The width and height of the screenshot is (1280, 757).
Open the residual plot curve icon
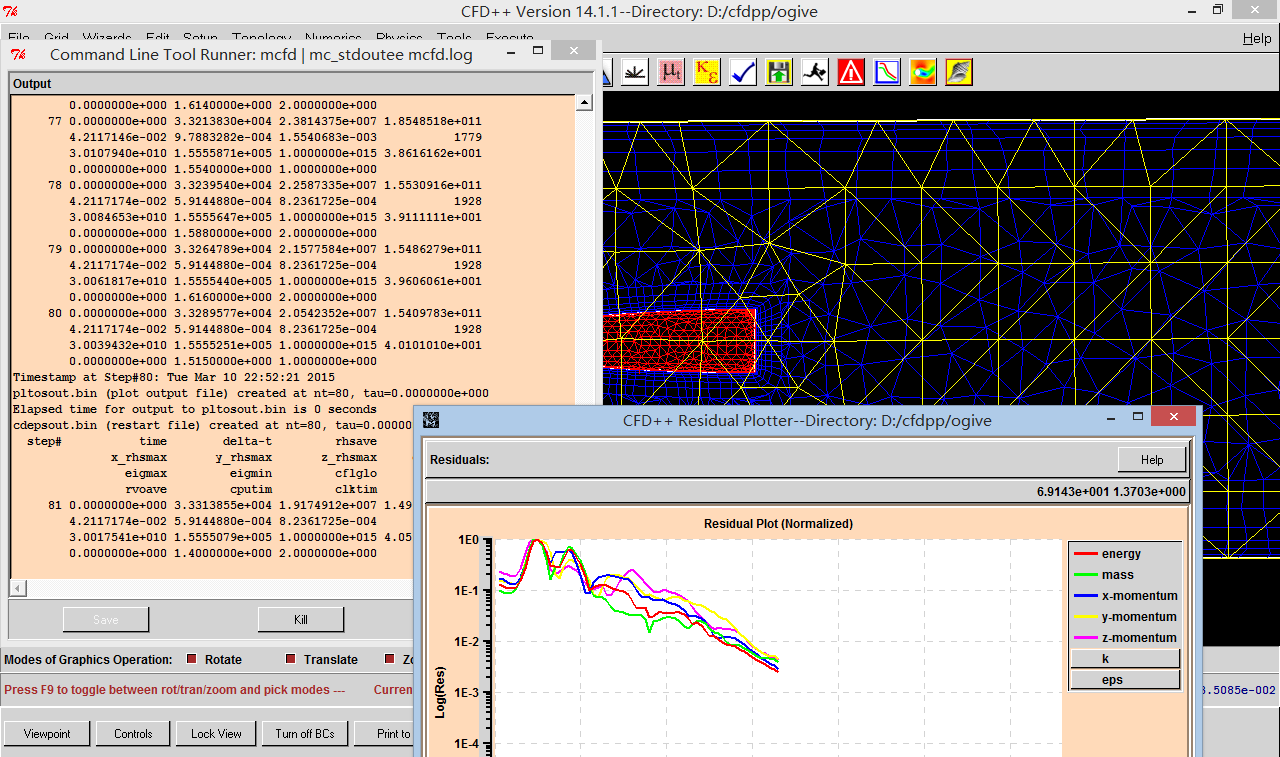tap(887, 72)
